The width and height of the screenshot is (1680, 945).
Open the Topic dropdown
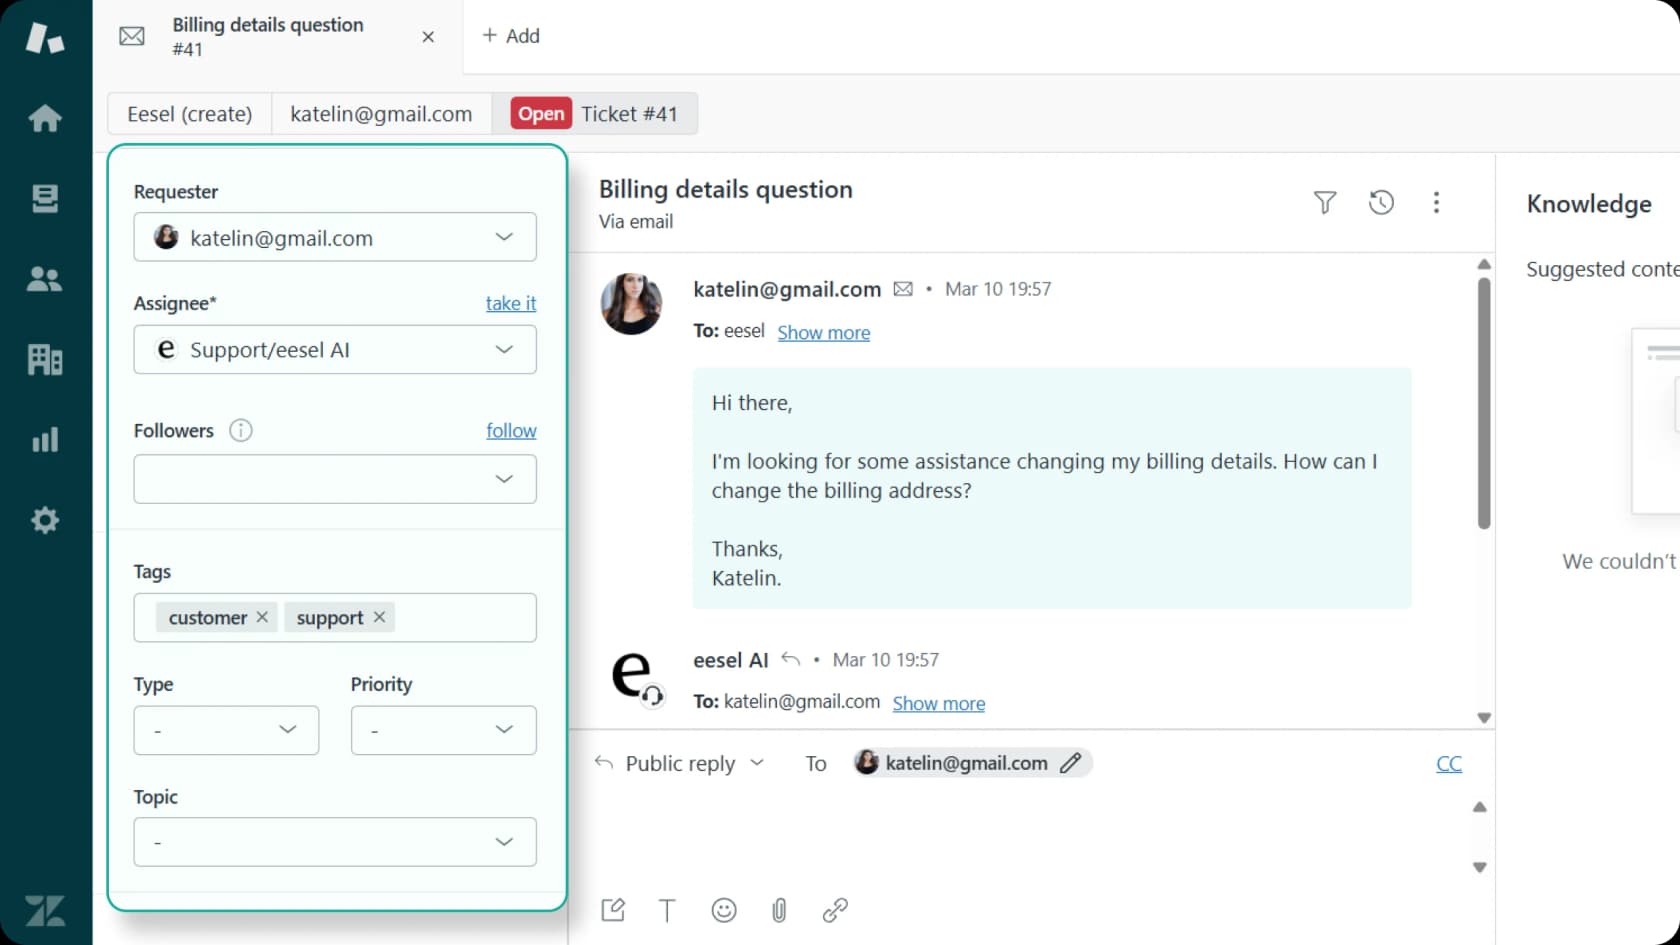click(x=335, y=842)
